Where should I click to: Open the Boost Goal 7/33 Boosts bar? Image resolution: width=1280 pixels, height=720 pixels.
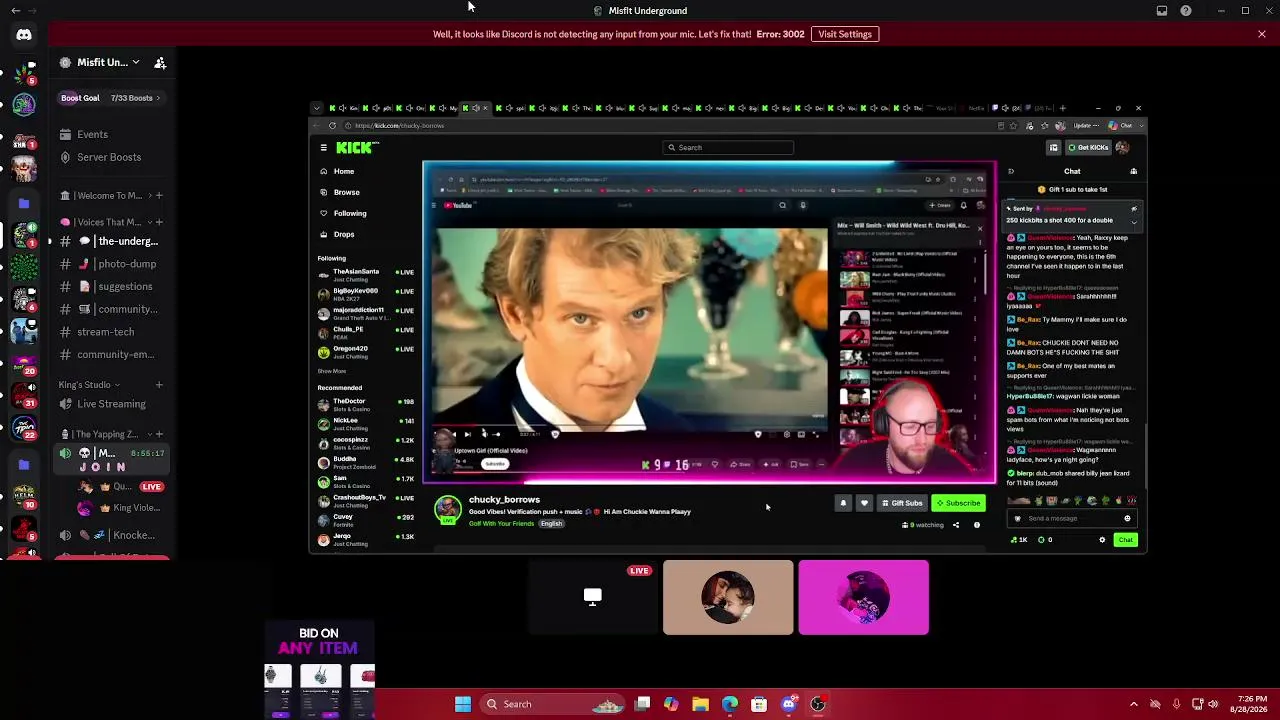[110, 98]
